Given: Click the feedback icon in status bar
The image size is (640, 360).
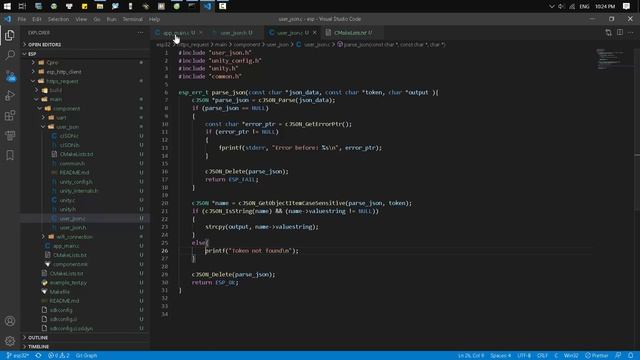Looking at the screenshot, I should (x=618, y=356).
